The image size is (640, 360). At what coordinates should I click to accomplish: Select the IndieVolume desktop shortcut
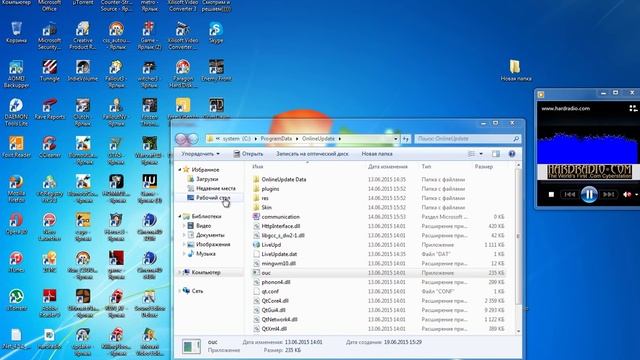click(83, 71)
